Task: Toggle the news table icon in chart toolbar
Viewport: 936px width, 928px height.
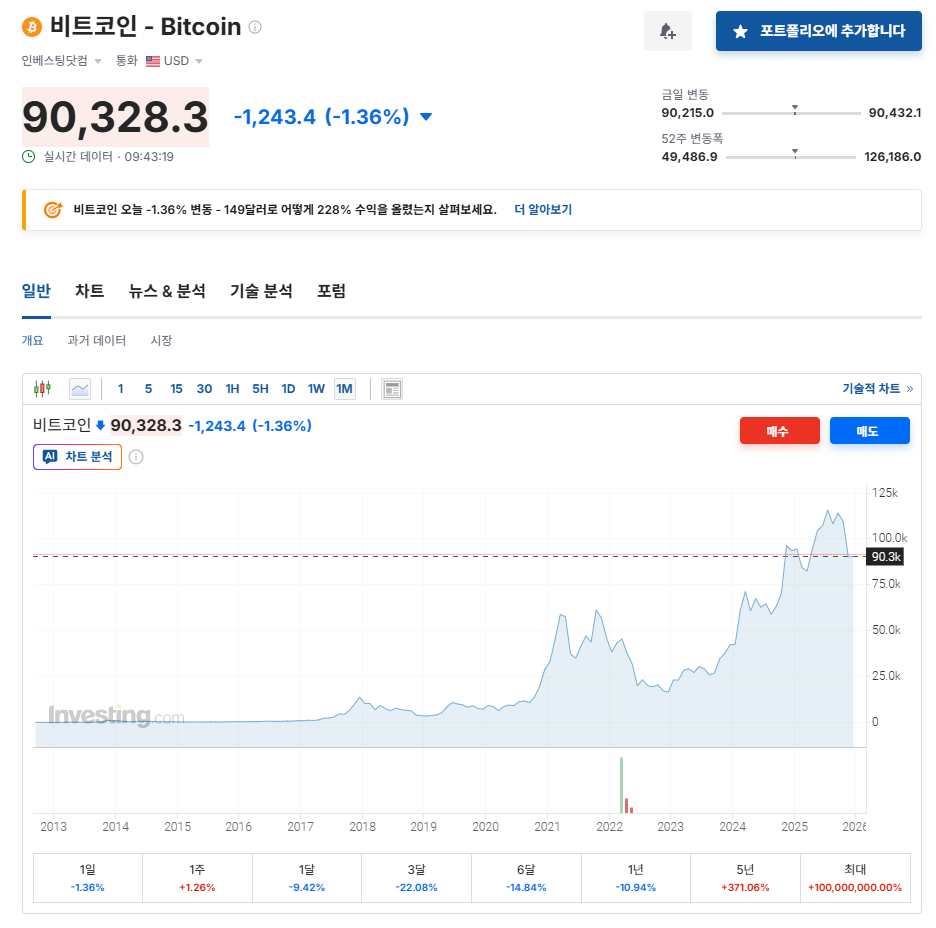Action: 392,389
